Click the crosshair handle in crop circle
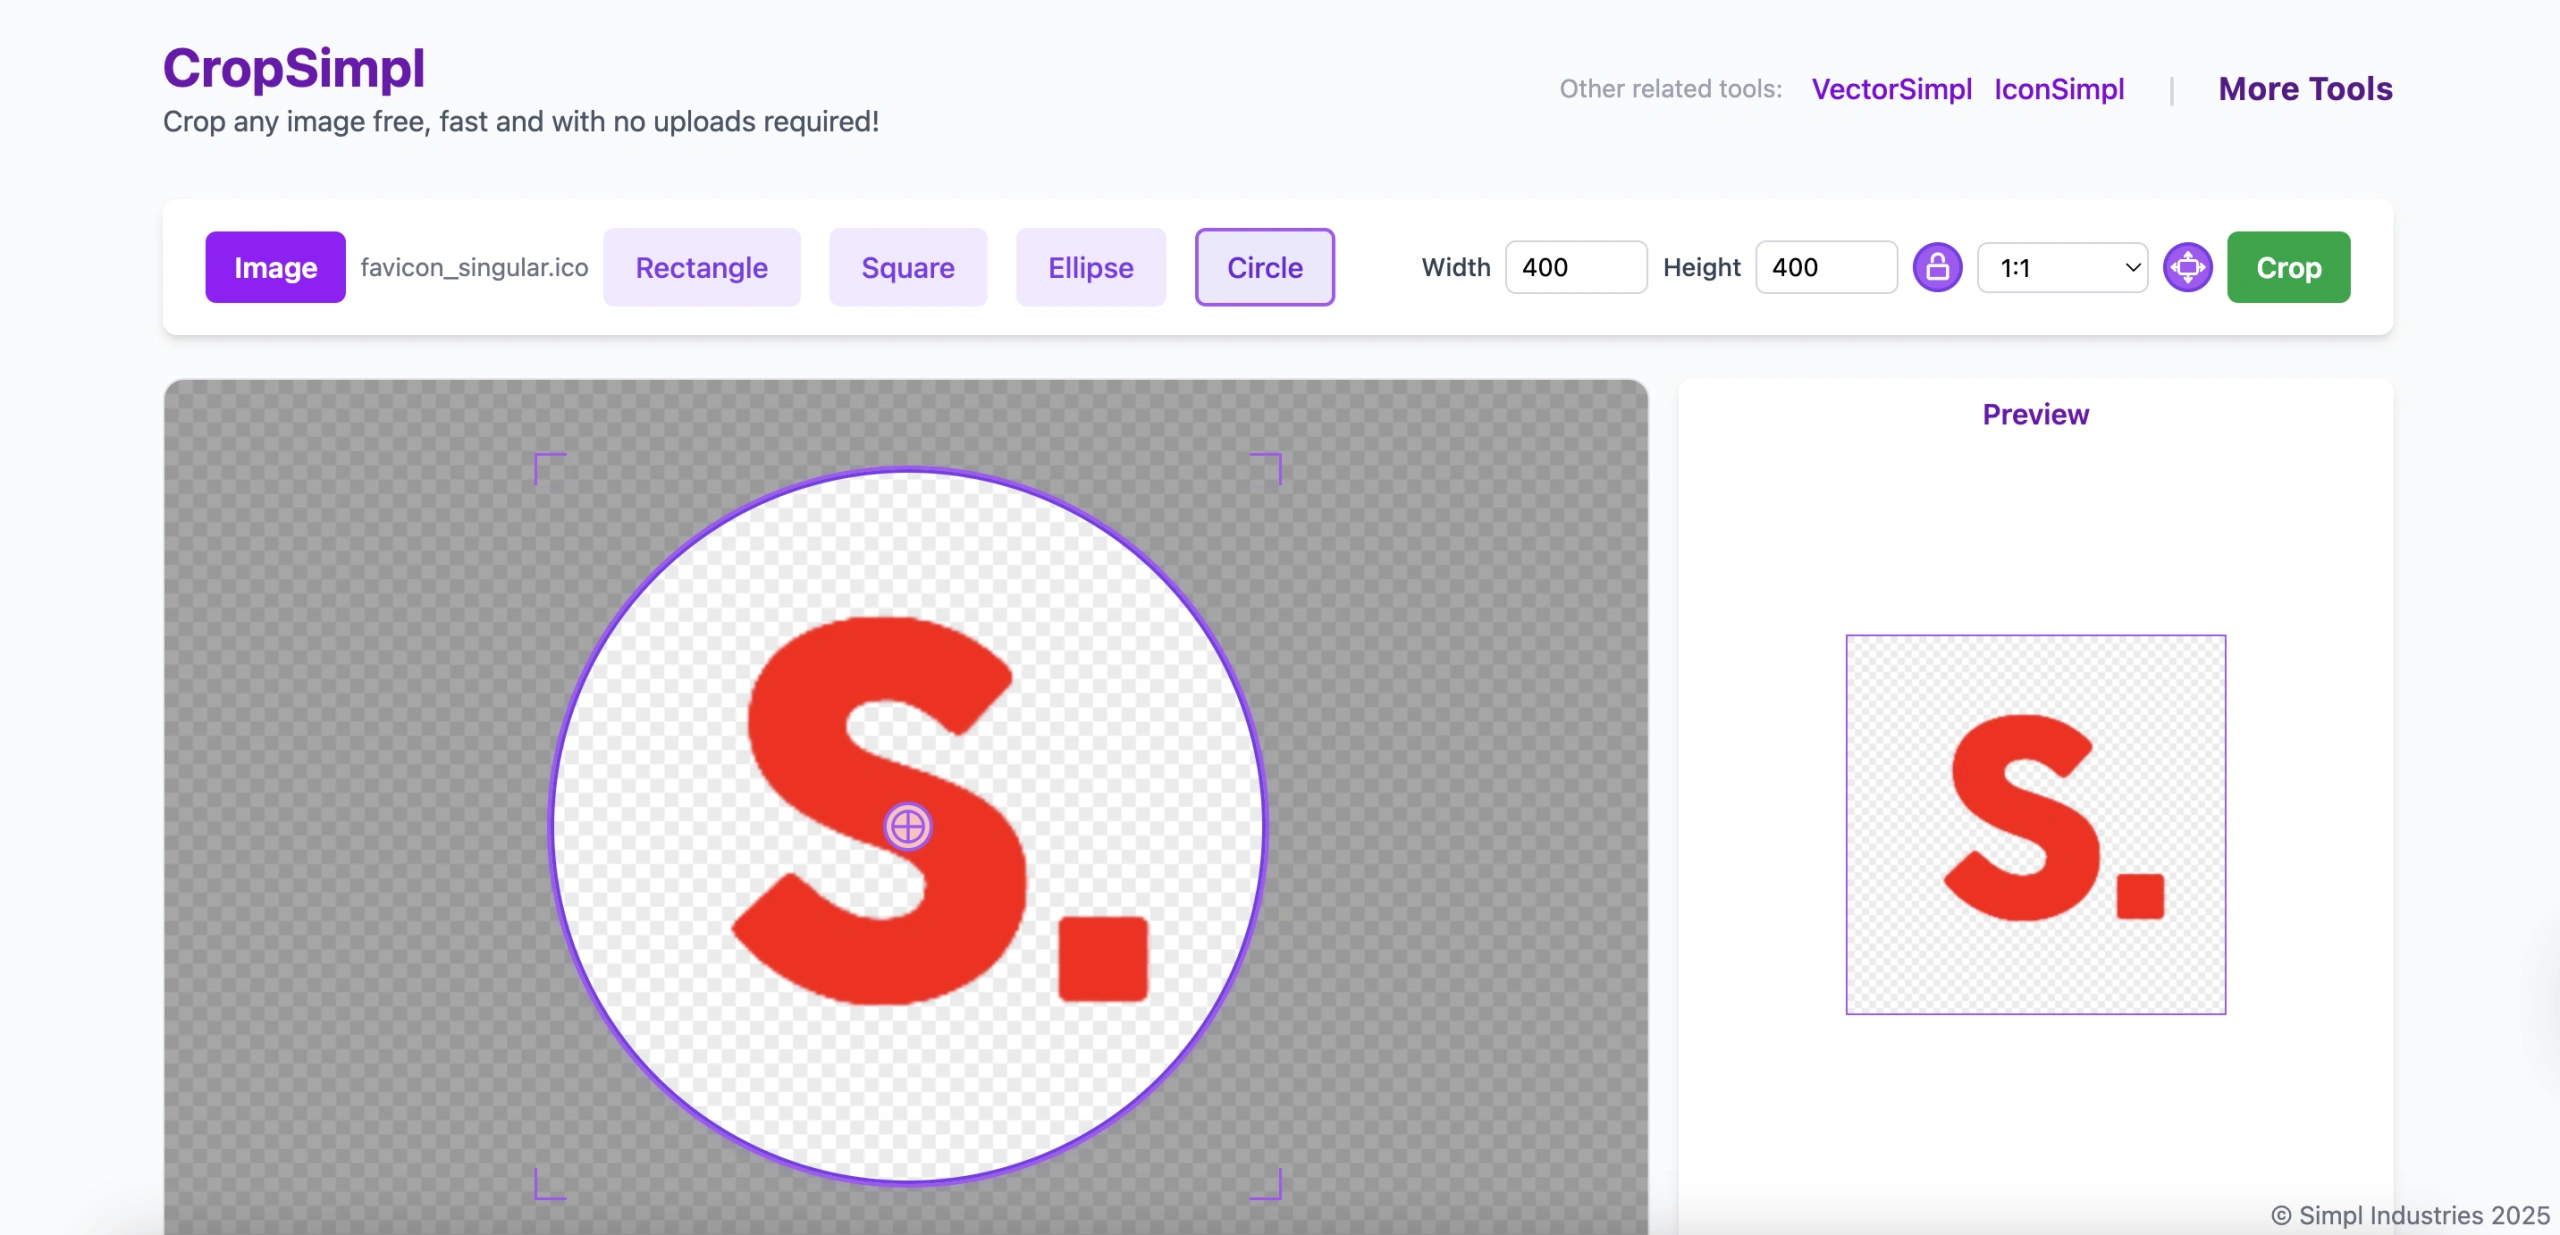Viewport: 2560px width, 1235px height. 908,827
